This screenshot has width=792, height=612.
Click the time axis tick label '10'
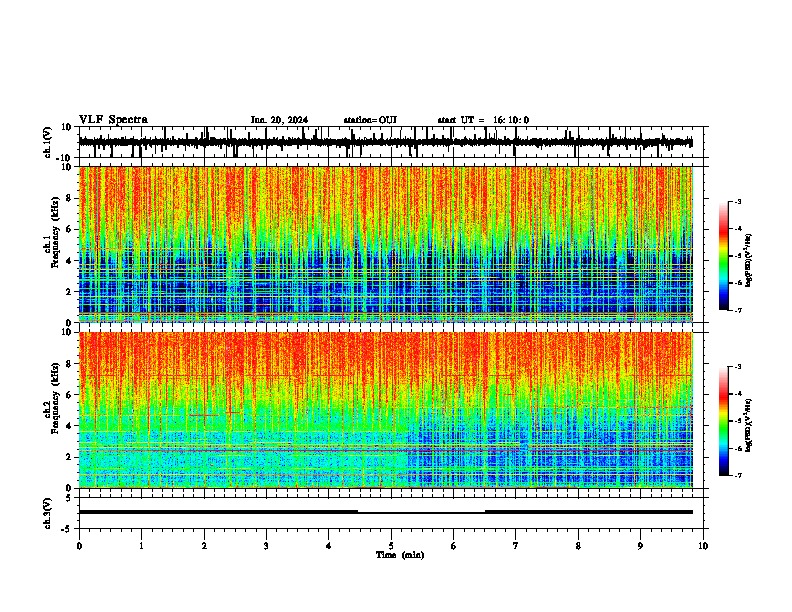point(703,546)
